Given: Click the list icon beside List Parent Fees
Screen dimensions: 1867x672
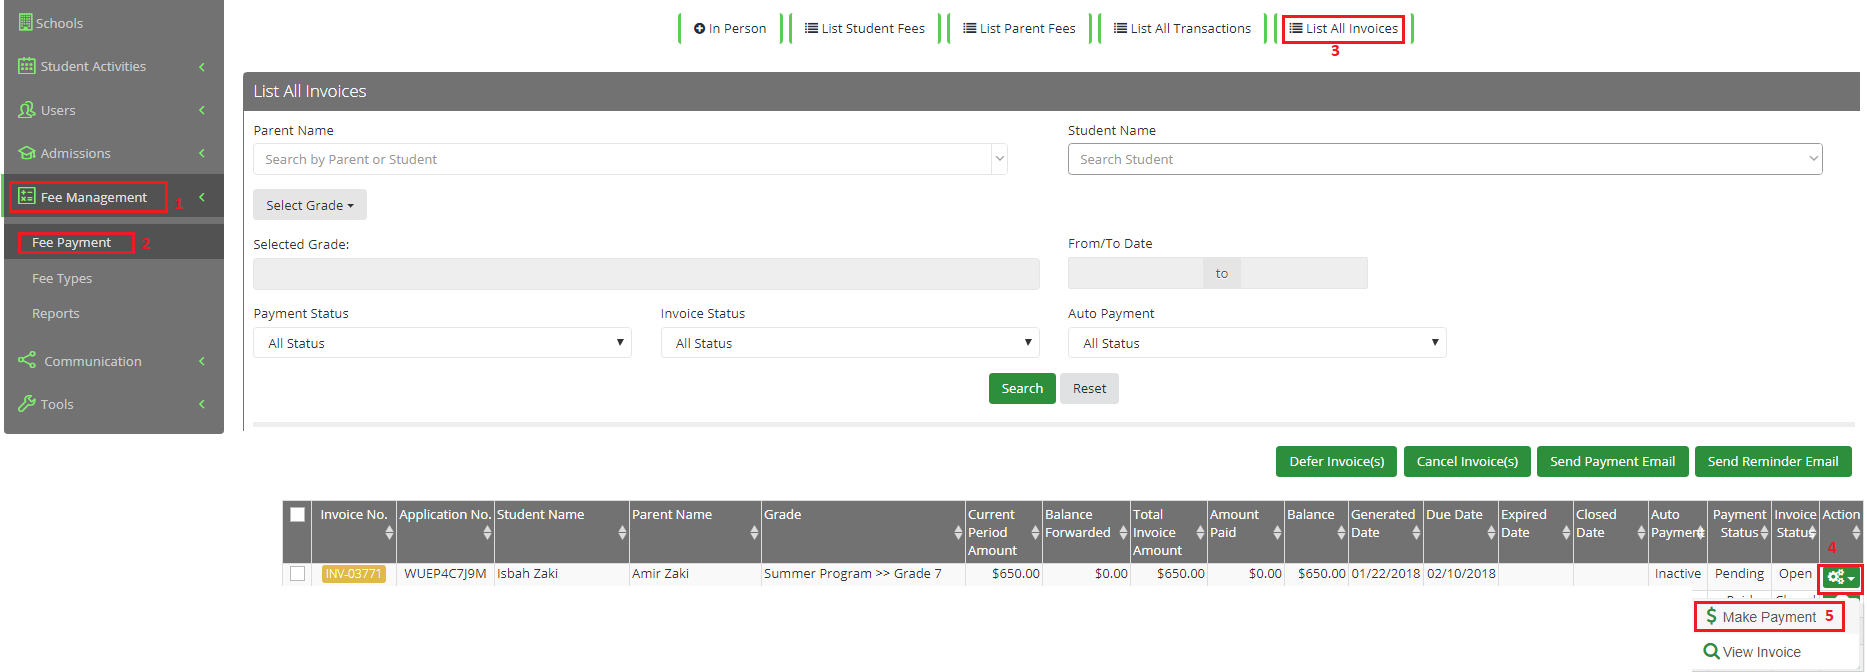Looking at the screenshot, I should pos(969,28).
